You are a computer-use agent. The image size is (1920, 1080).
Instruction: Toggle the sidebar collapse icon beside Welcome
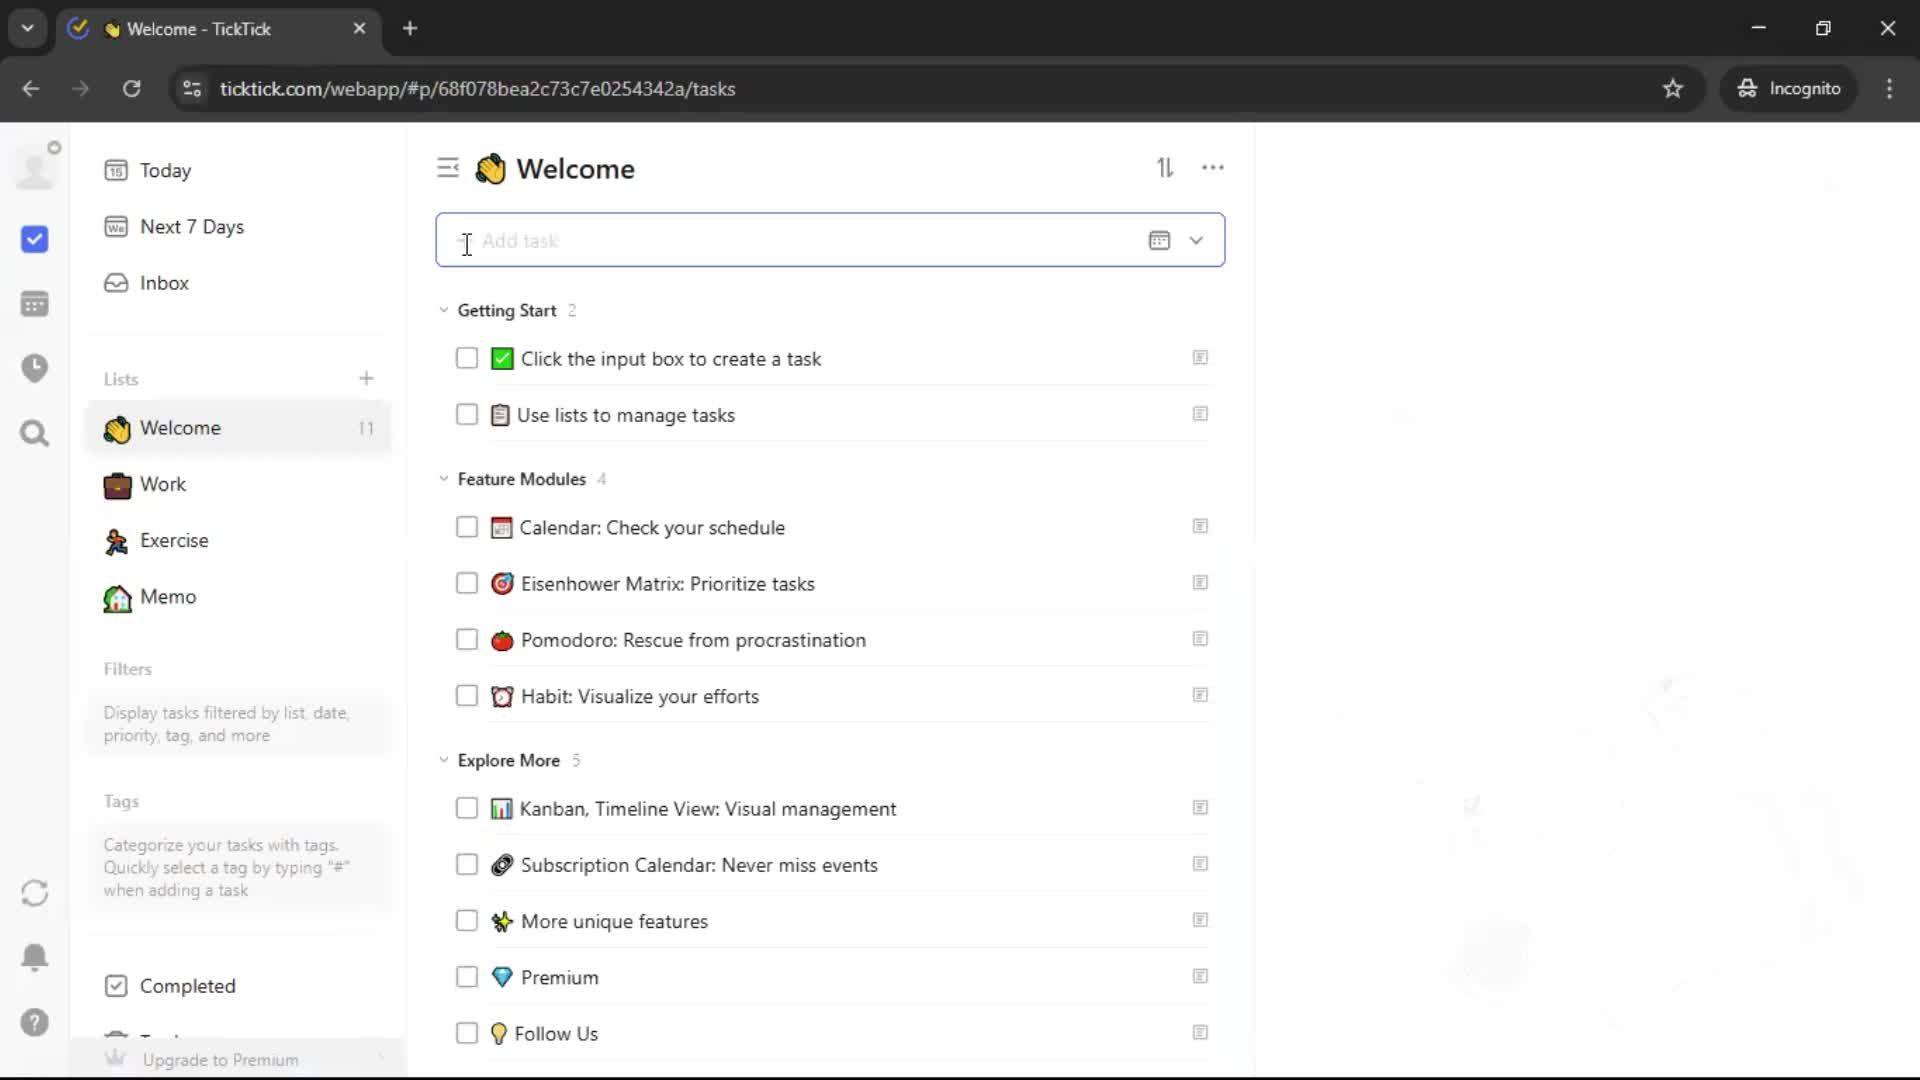pyautogui.click(x=448, y=168)
